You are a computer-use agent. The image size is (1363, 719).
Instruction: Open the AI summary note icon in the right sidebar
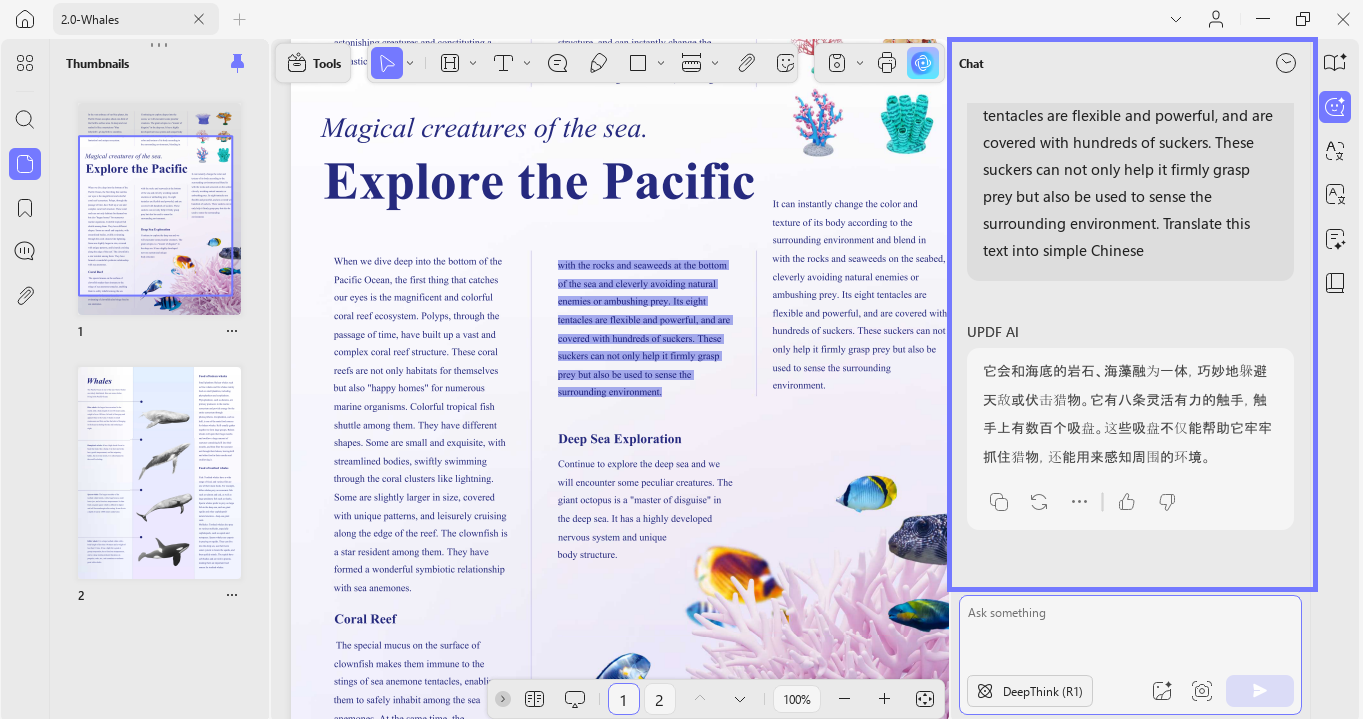[1335, 239]
